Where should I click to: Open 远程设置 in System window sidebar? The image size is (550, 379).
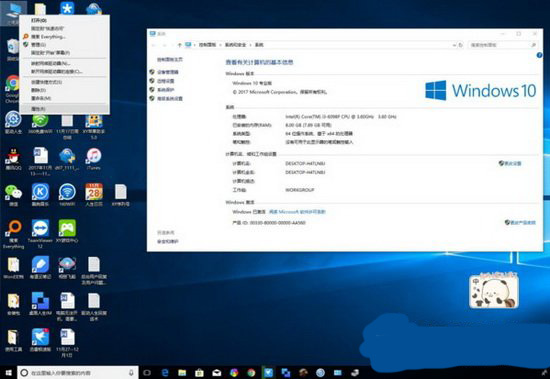pyautogui.click(x=166, y=81)
